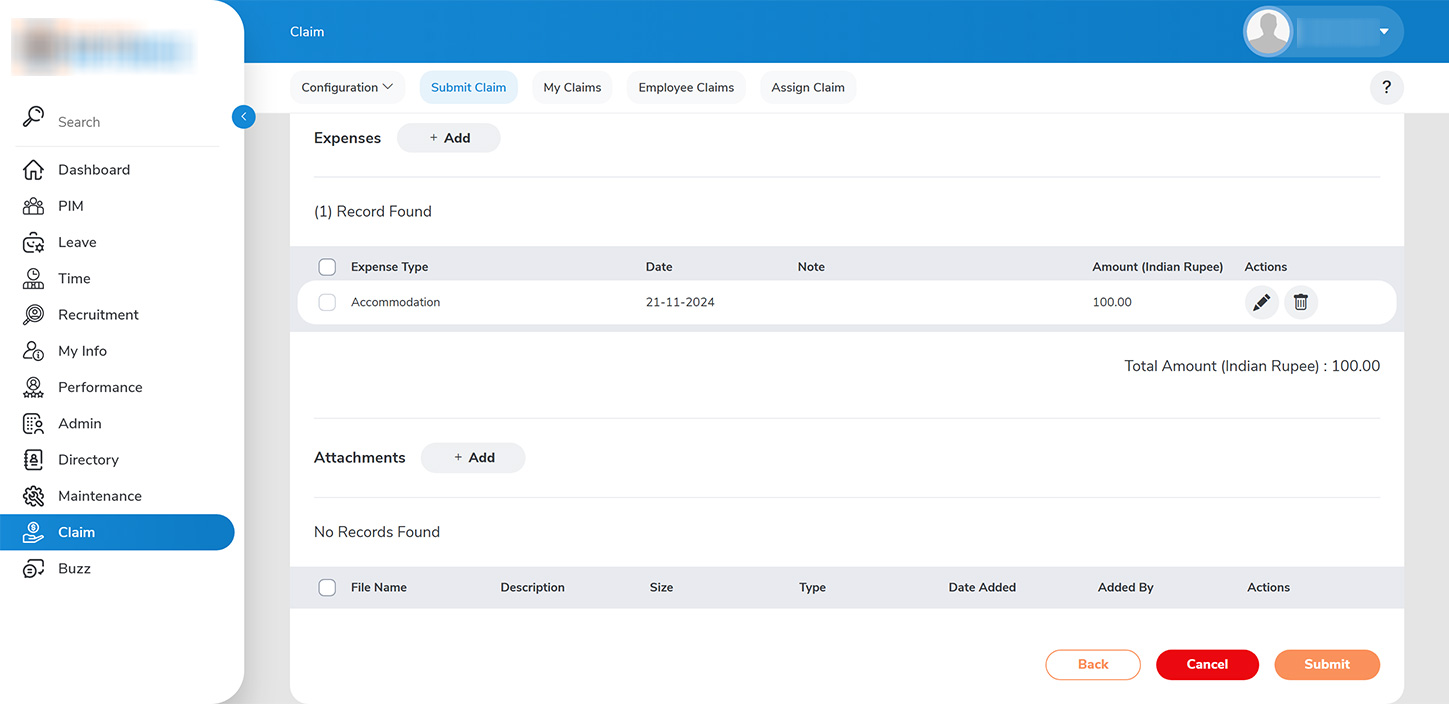Click the Performance icon in sidebar
The image size is (1449, 704).
tap(34, 387)
